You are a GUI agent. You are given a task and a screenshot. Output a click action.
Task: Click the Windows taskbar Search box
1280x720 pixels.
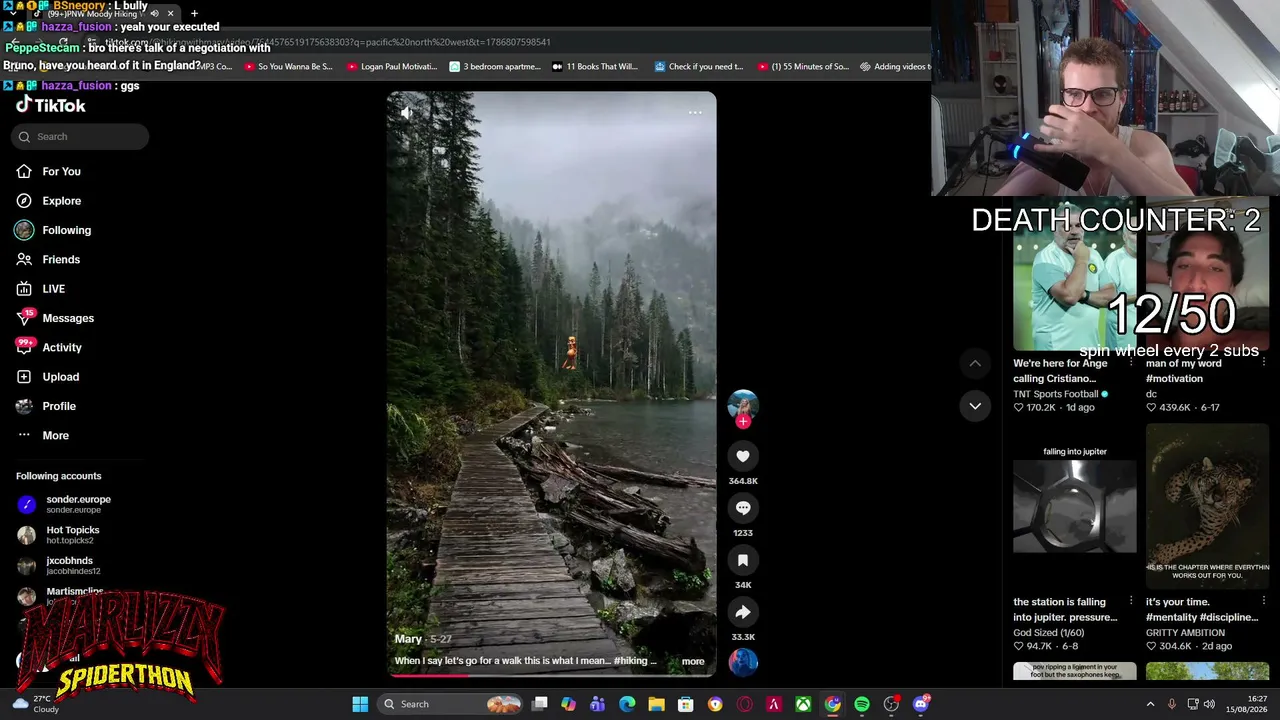tap(452, 704)
